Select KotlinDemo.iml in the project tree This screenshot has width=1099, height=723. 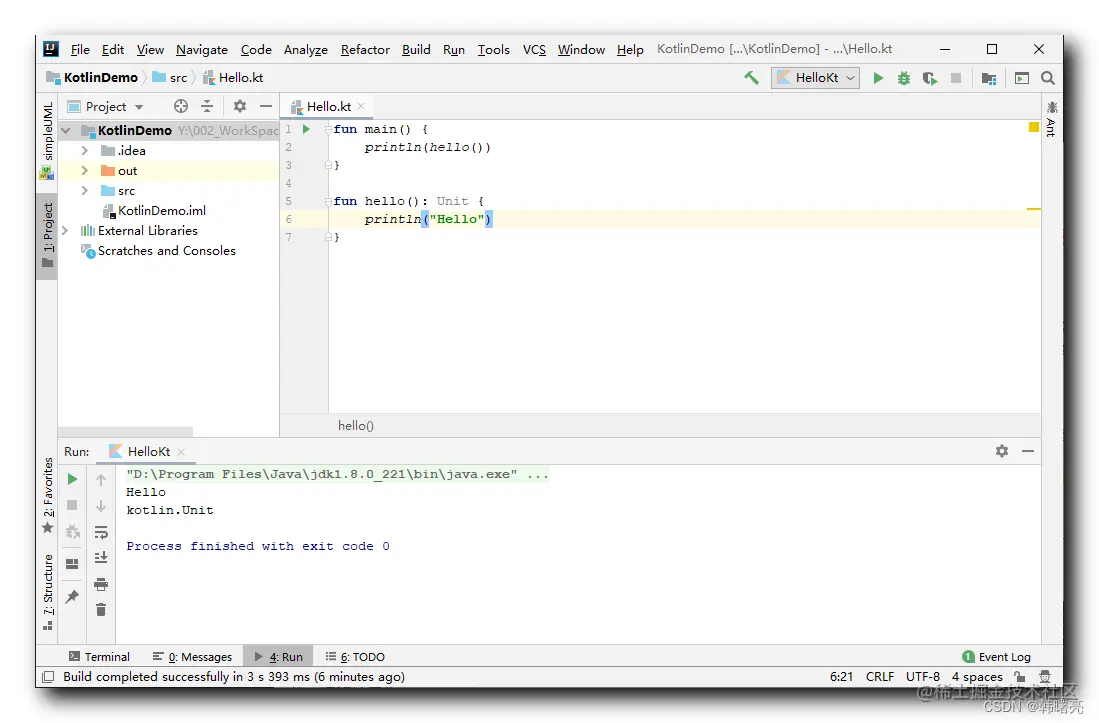click(161, 210)
